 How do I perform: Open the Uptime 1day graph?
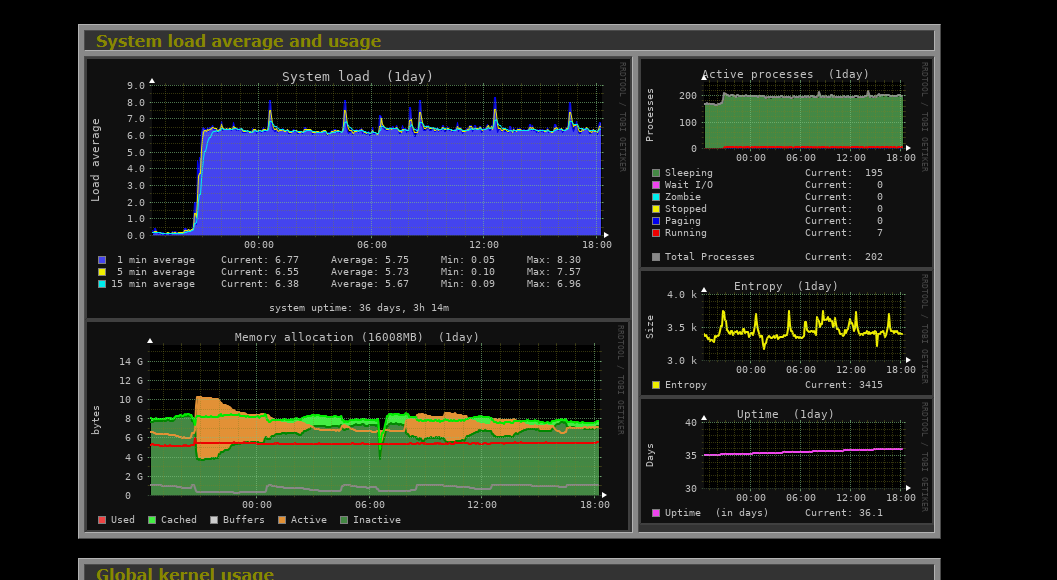click(786, 461)
